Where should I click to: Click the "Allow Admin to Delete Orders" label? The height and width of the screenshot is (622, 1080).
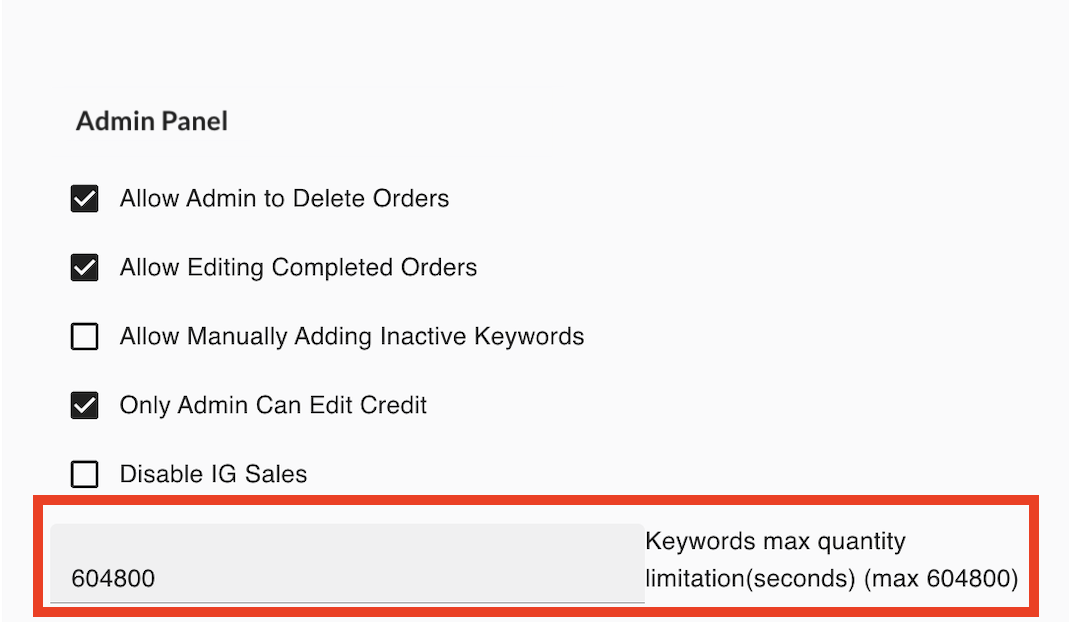pyautogui.click(x=284, y=198)
